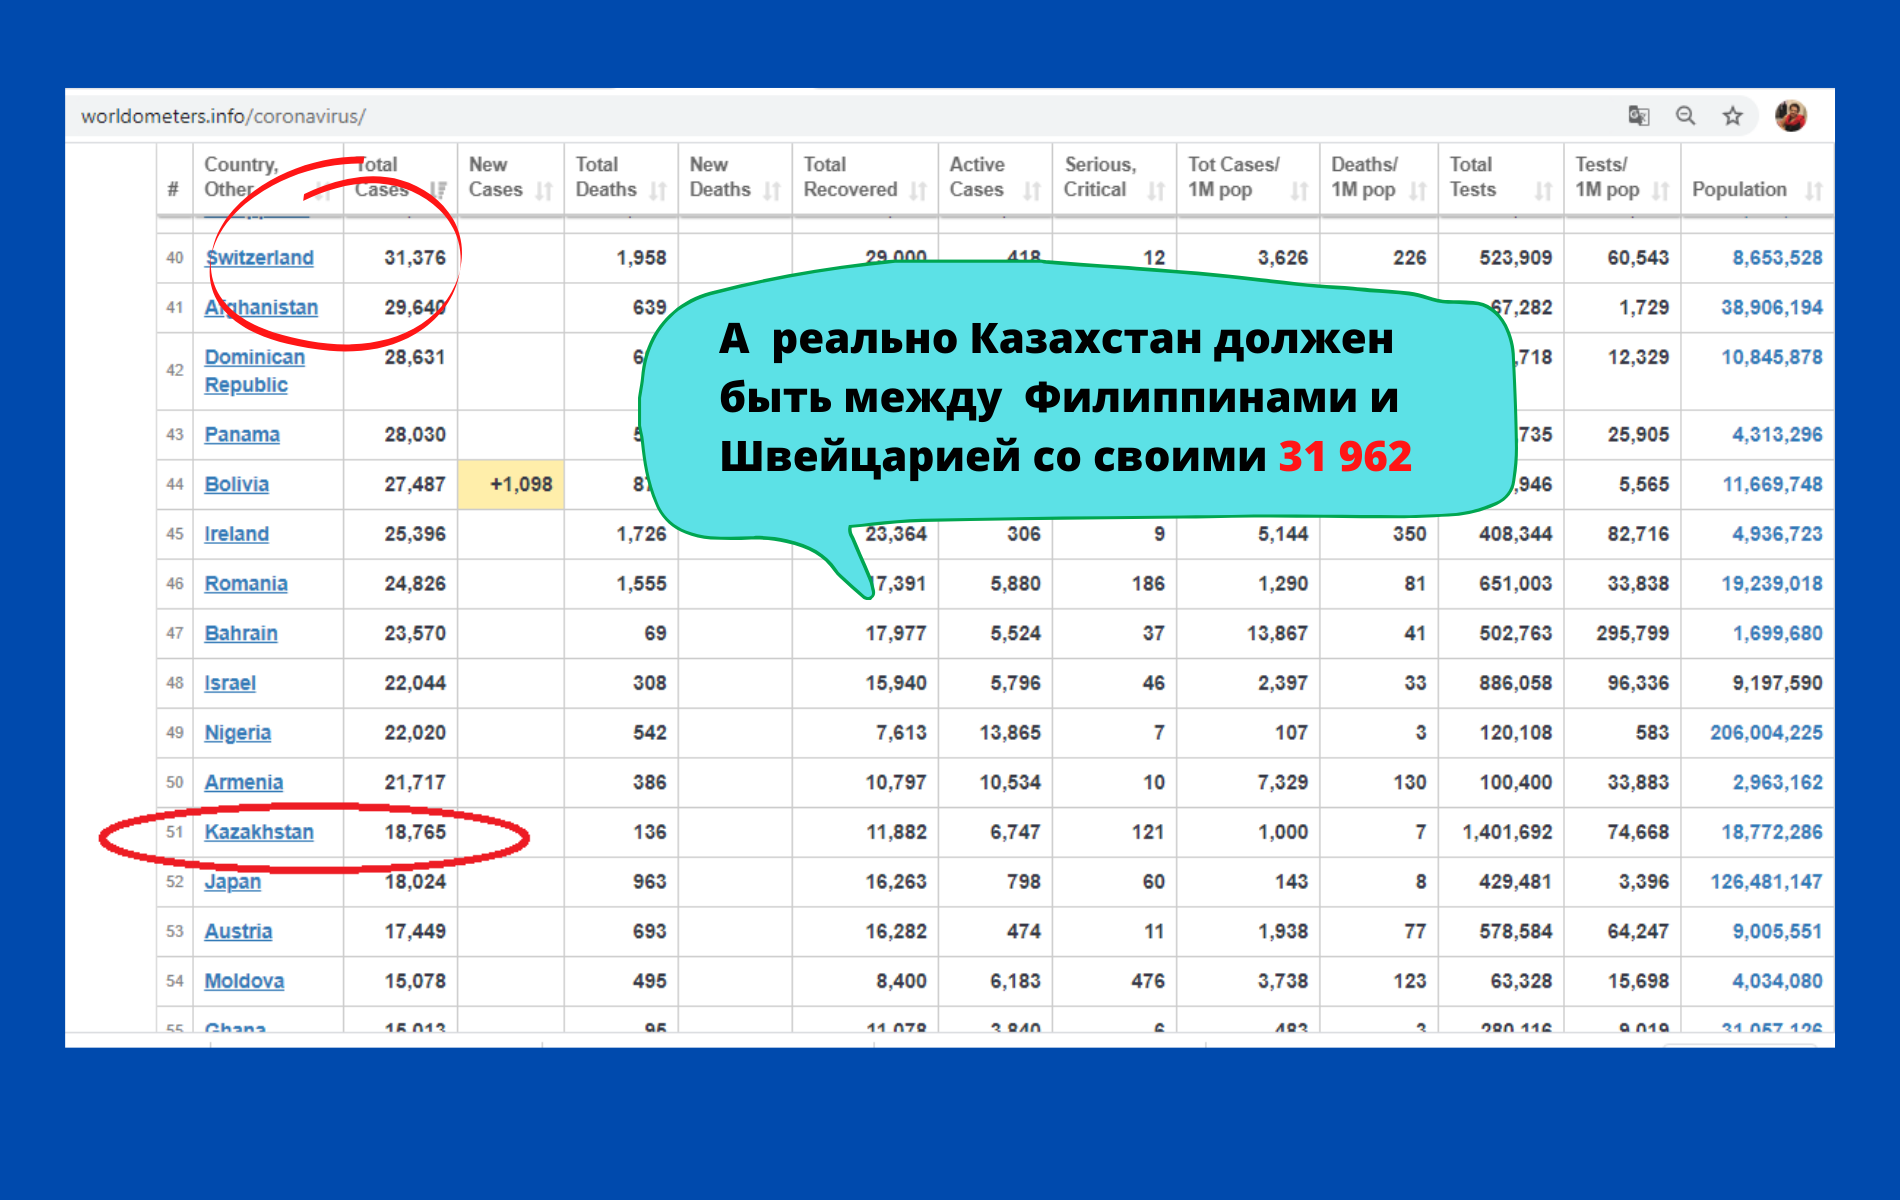Open the Austria country link

tap(238, 932)
